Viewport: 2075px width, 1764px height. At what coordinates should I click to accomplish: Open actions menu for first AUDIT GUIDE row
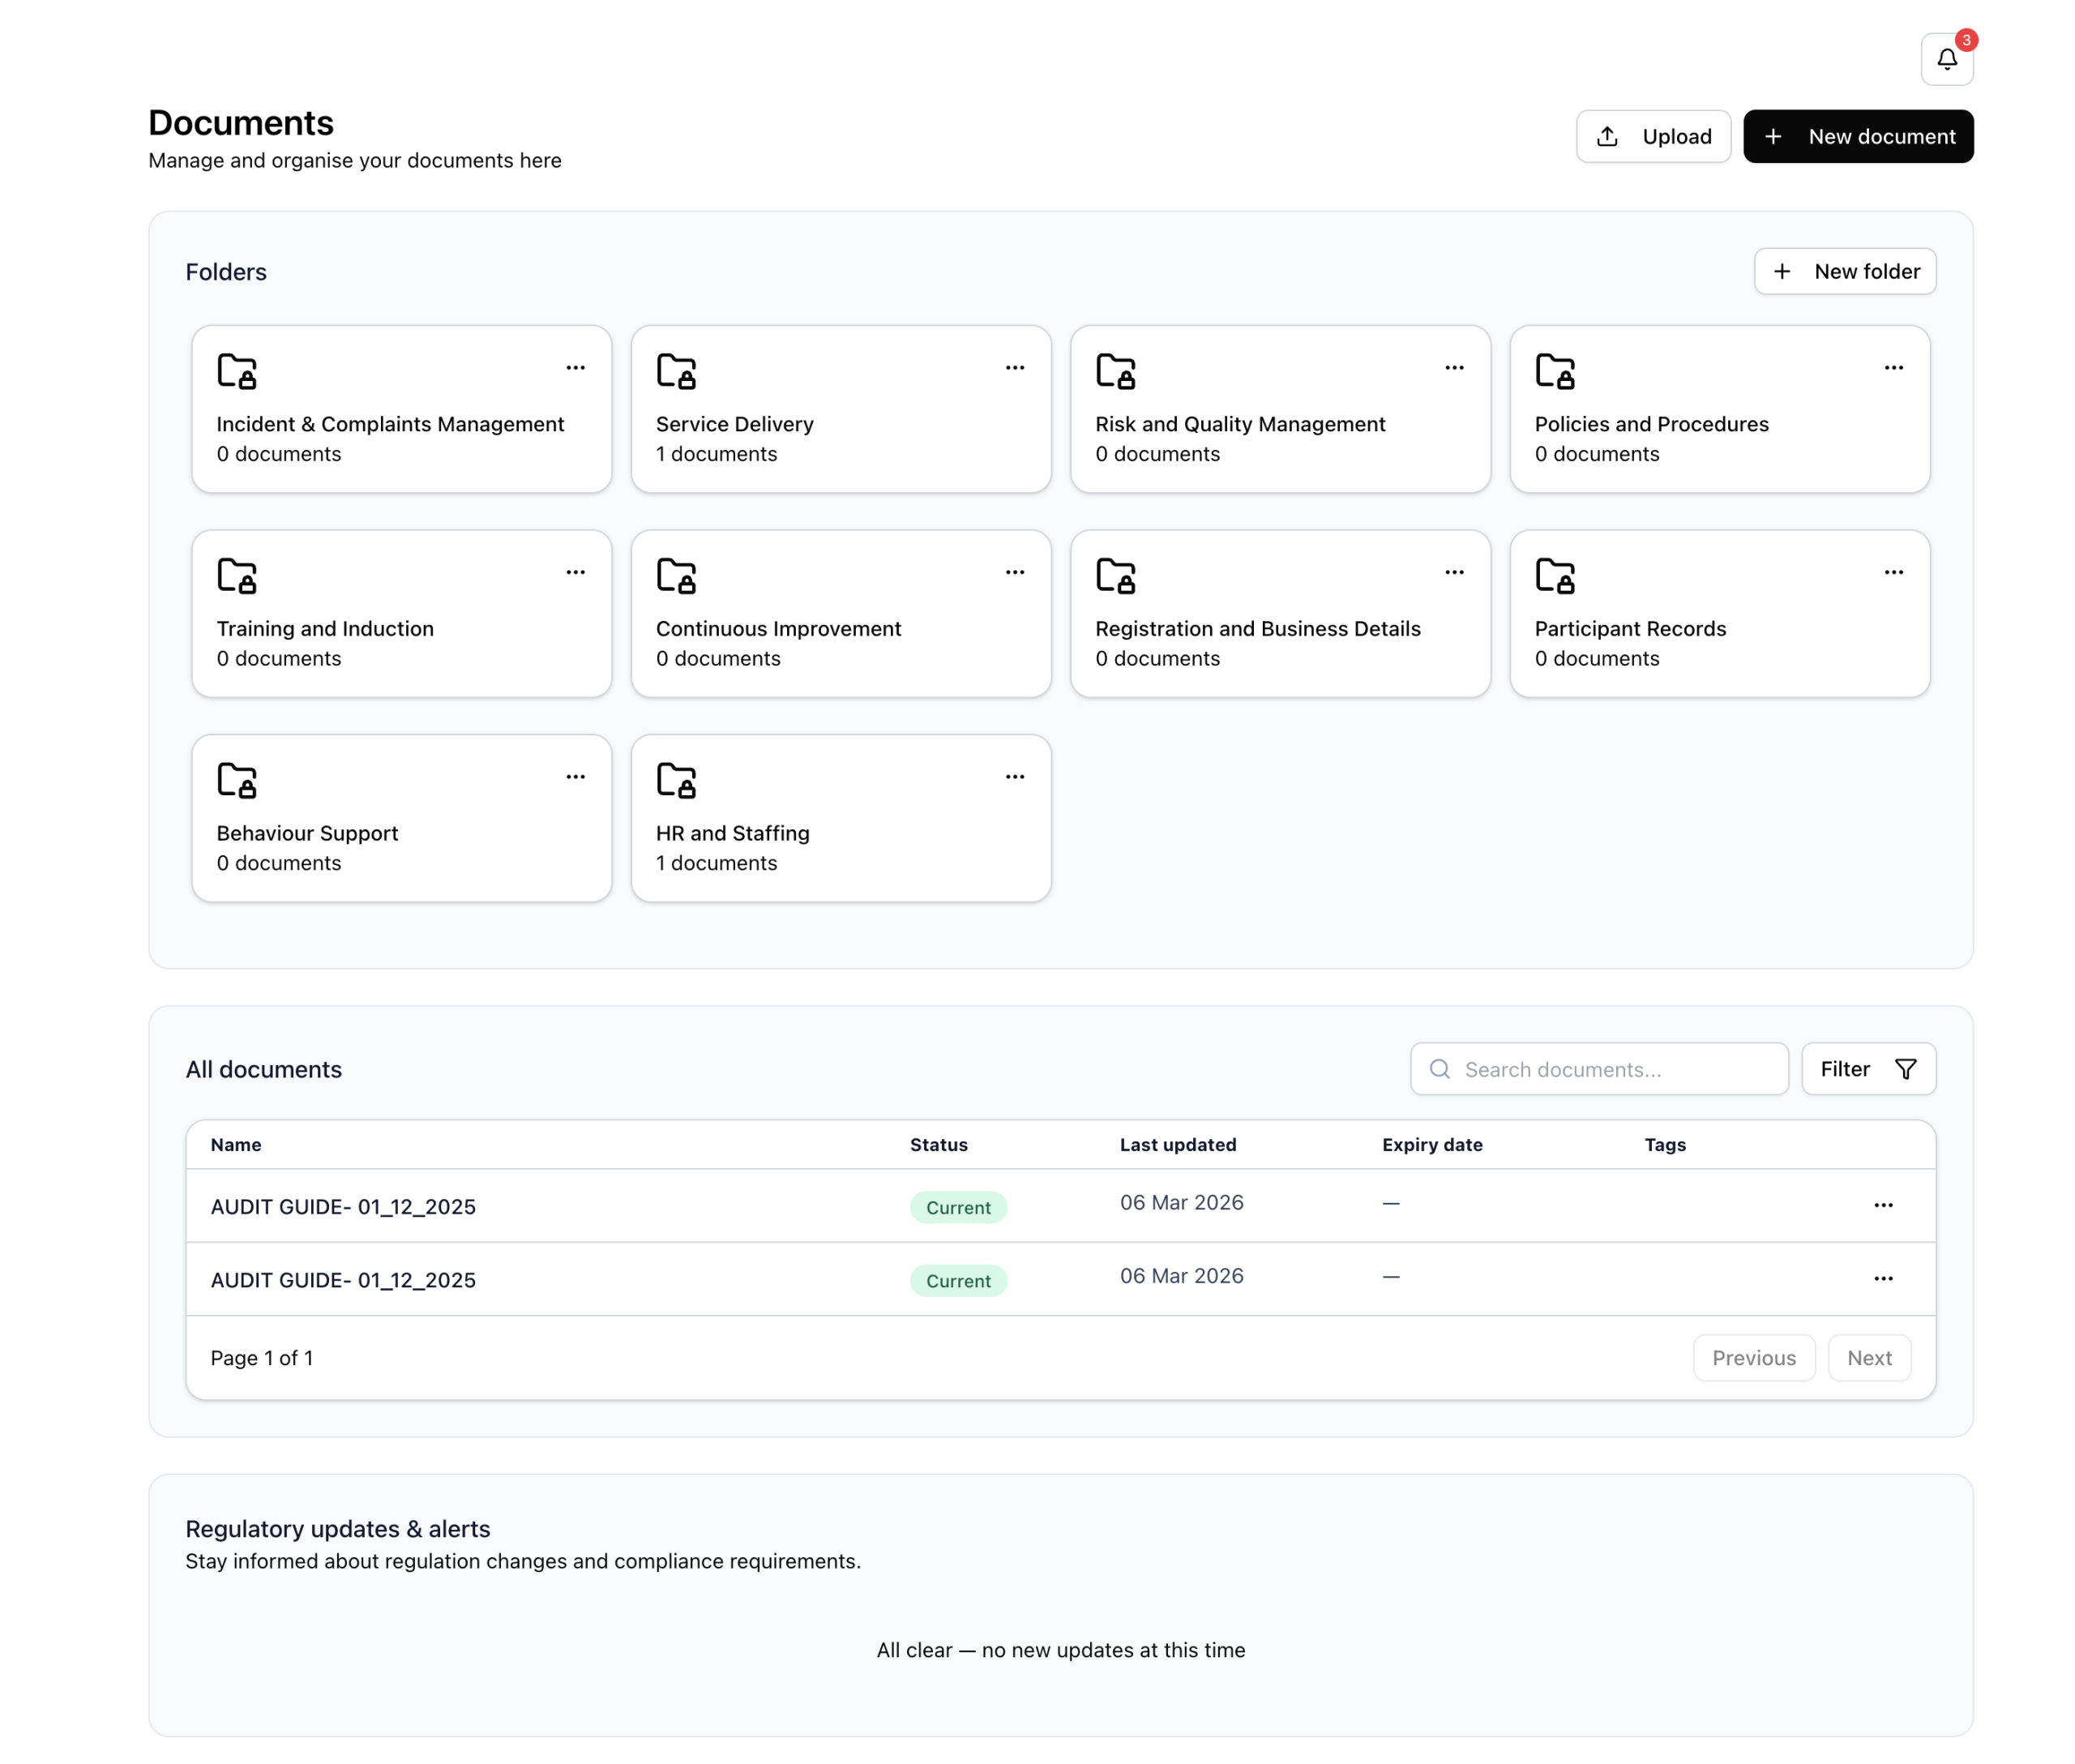[x=1883, y=1205]
